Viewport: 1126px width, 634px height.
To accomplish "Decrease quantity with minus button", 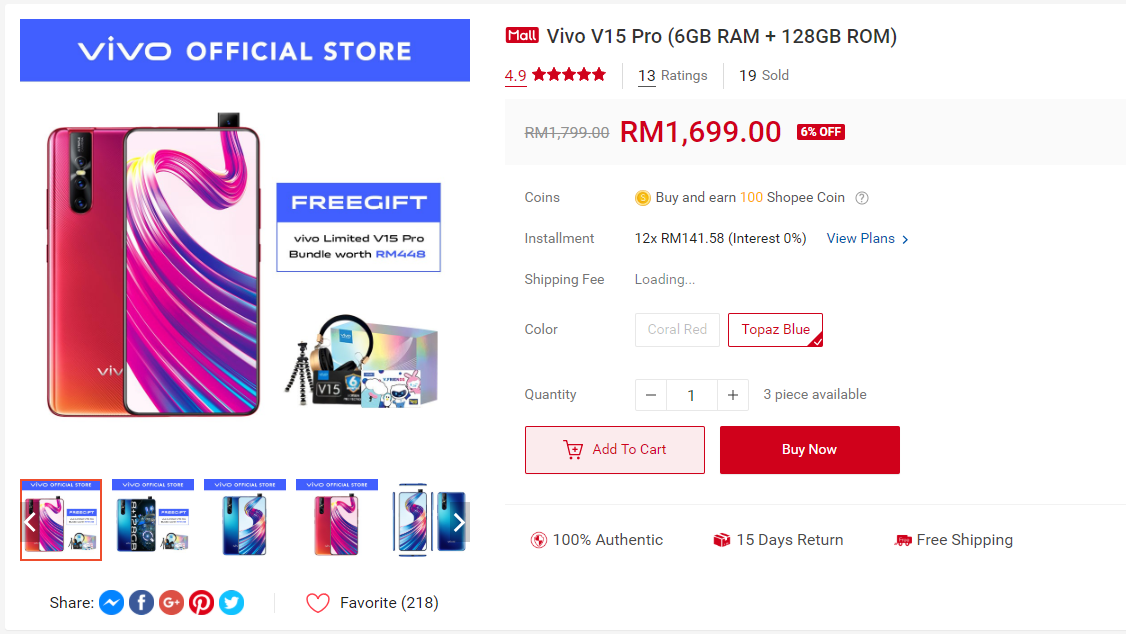I will [x=651, y=395].
